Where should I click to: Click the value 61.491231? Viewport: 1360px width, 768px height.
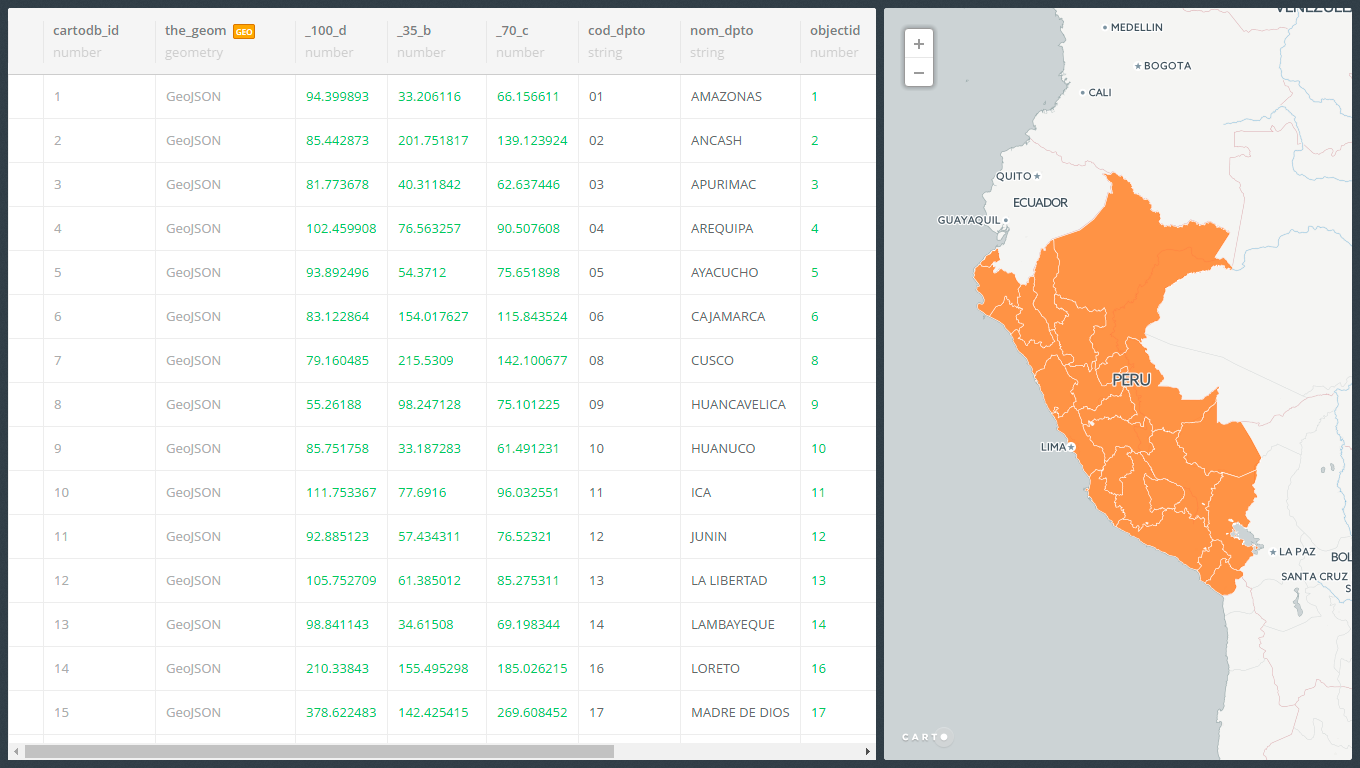(x=528, y=449)
